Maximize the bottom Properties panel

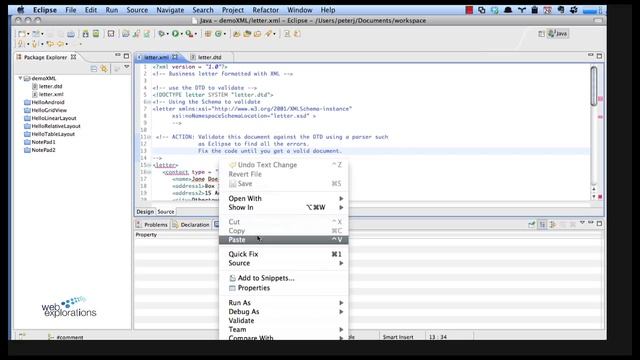599,223
